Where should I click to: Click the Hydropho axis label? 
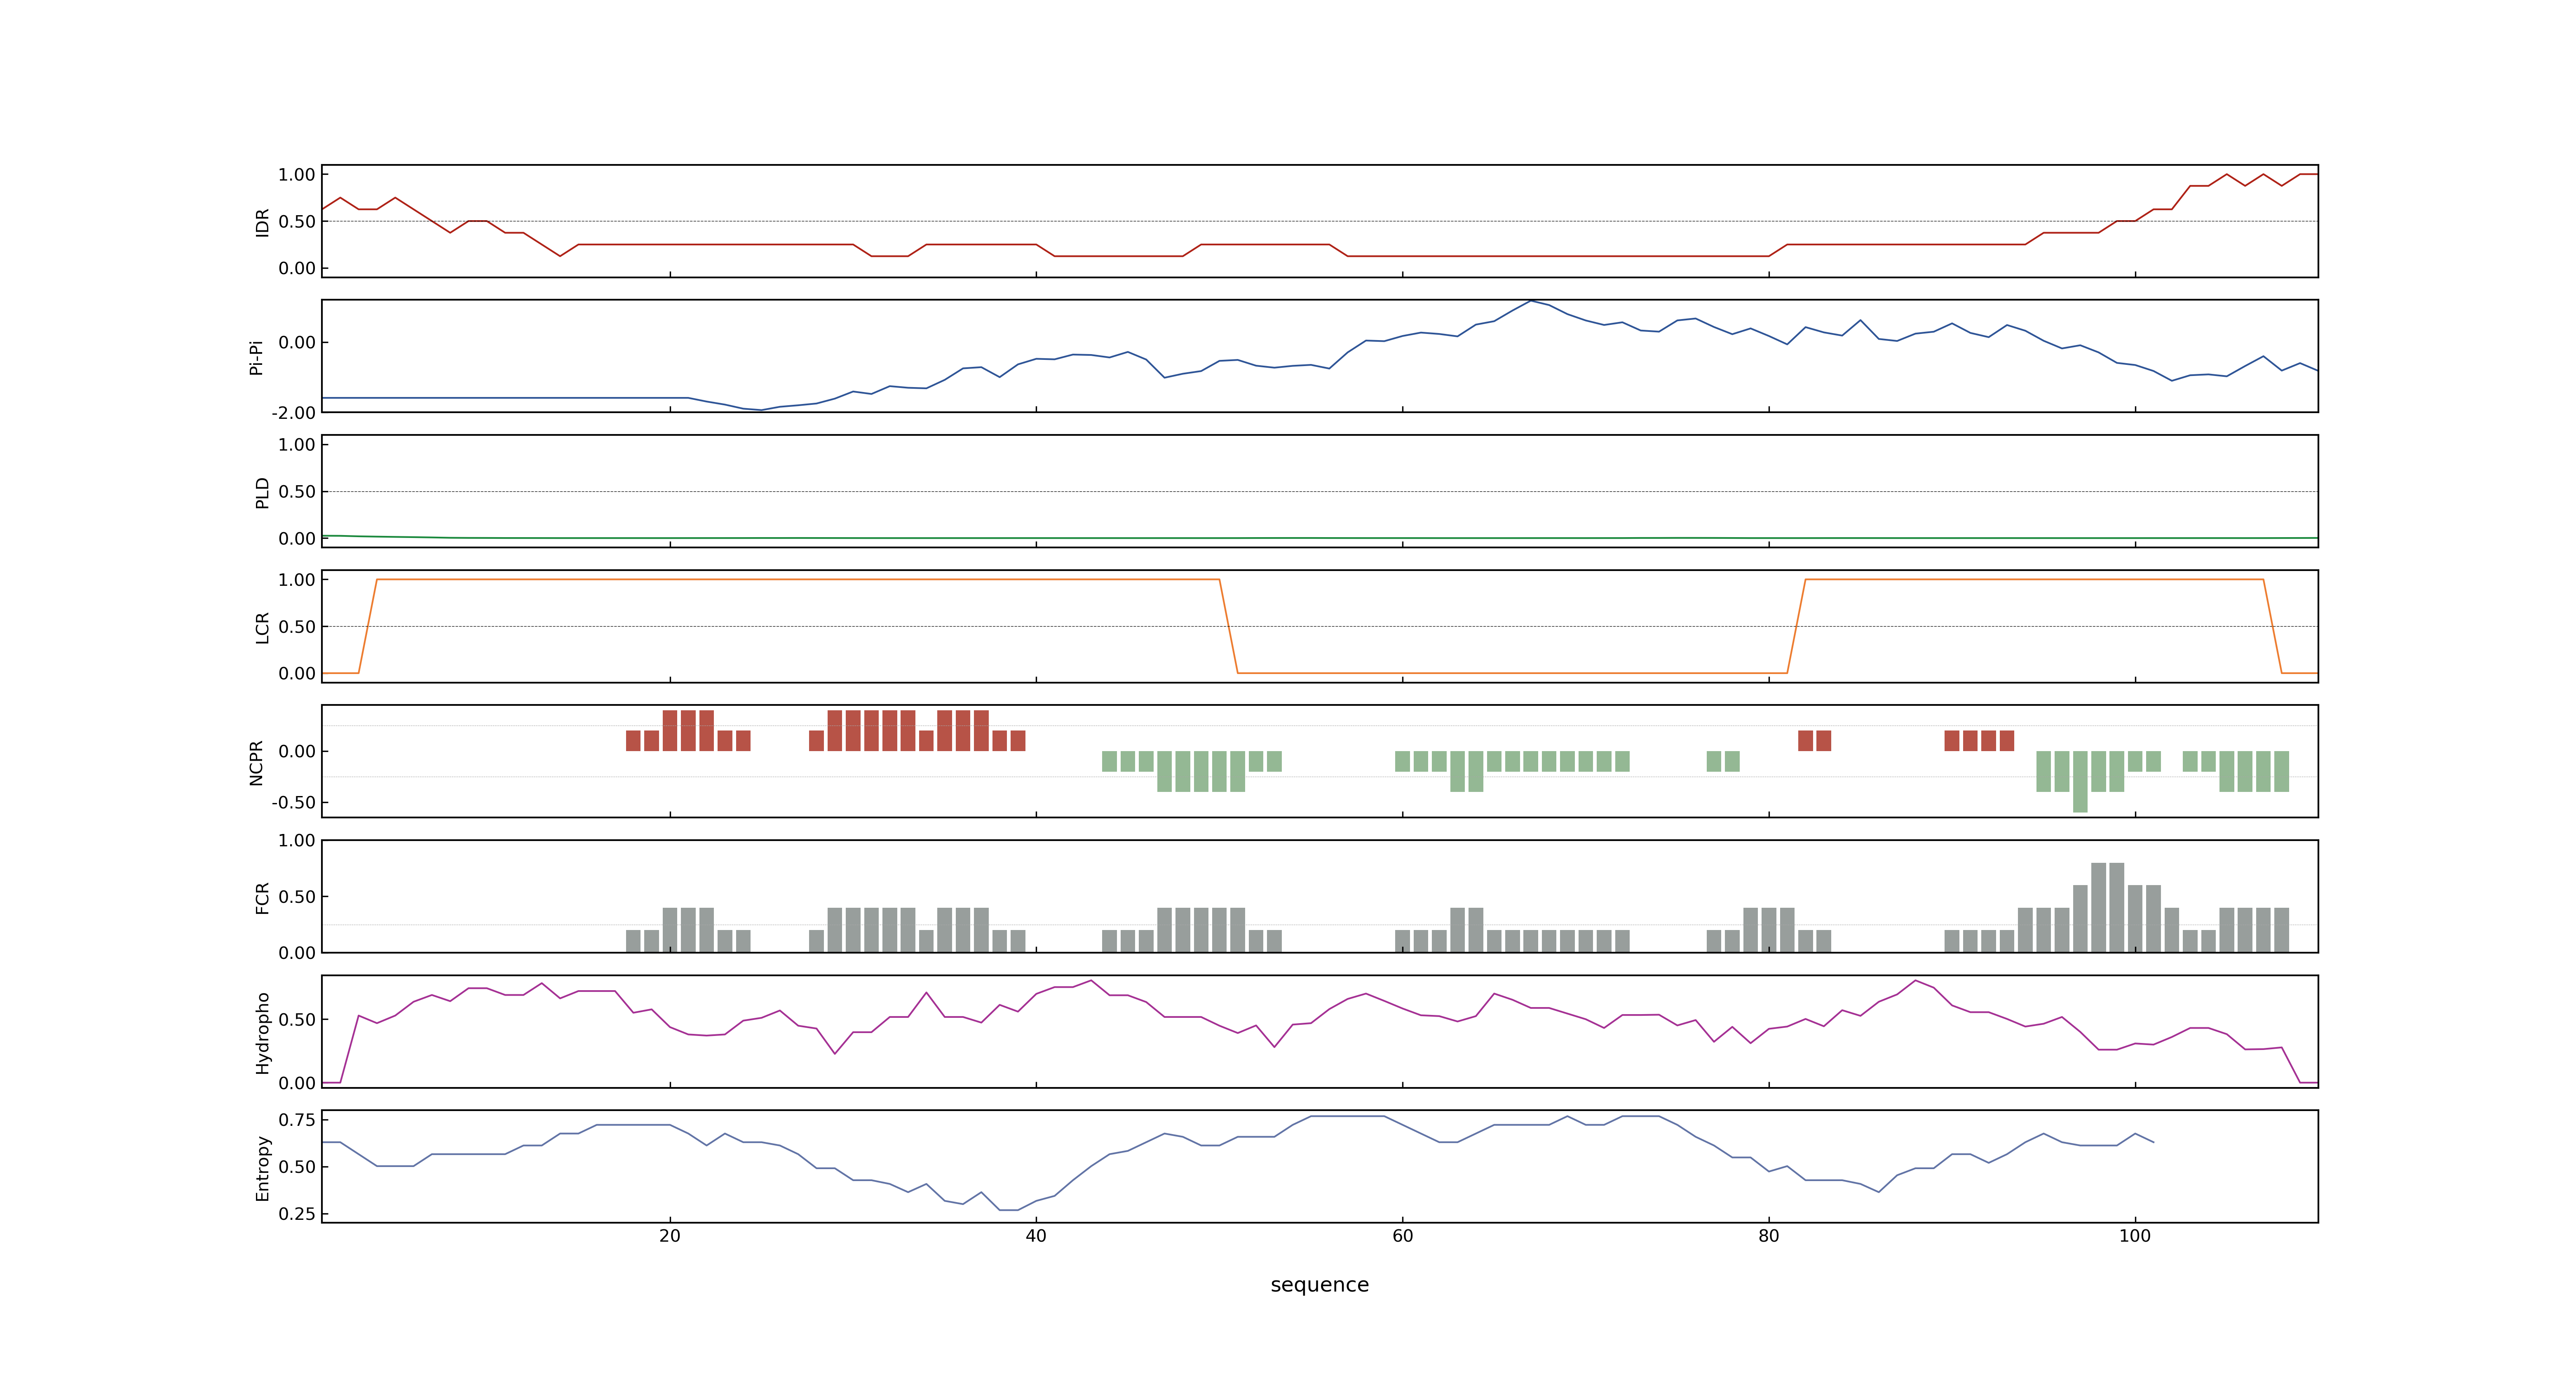[262, 1033]
